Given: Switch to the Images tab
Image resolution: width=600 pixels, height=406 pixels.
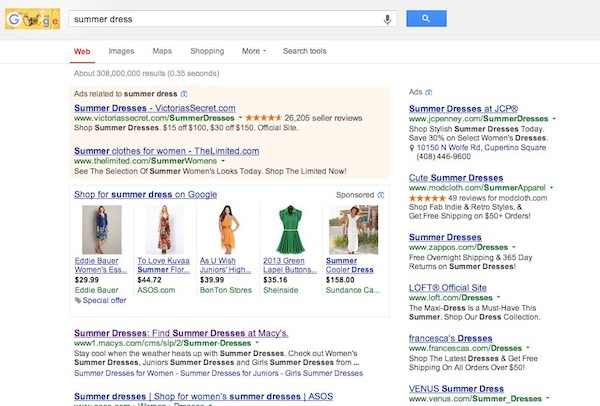Looking at the screenshot, I should [x=121, y=51].
